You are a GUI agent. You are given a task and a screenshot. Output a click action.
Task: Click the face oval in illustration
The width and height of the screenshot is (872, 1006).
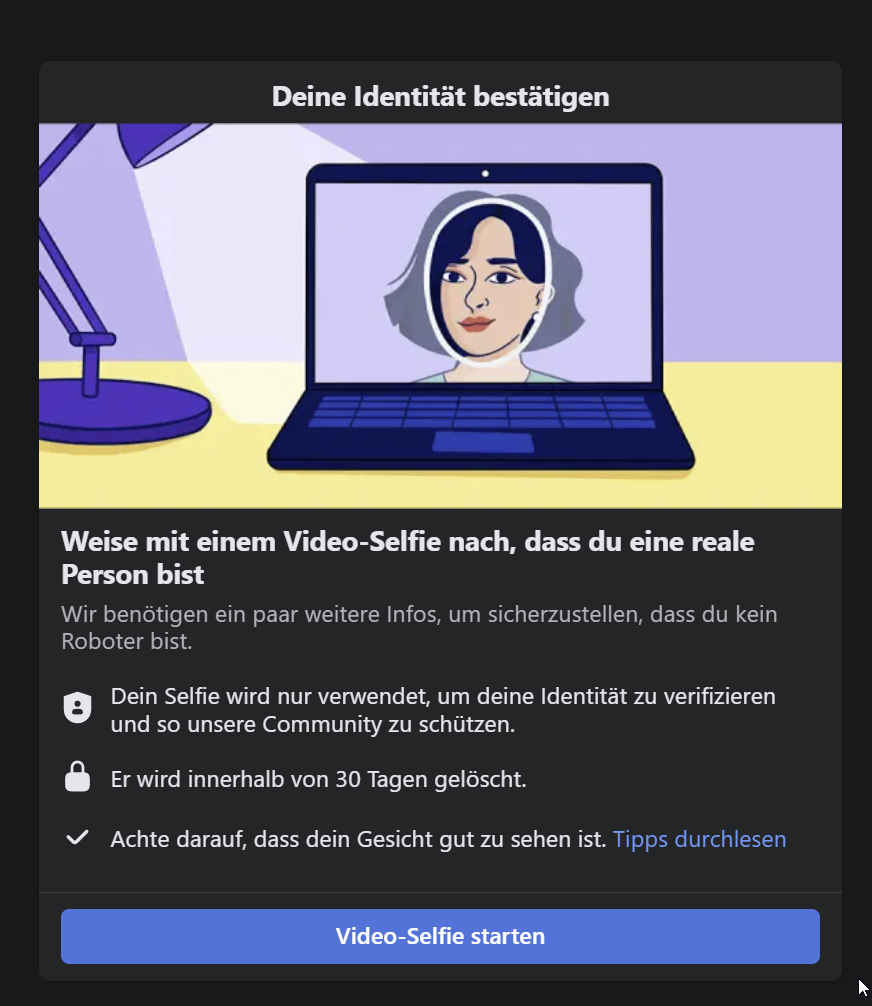489,282
